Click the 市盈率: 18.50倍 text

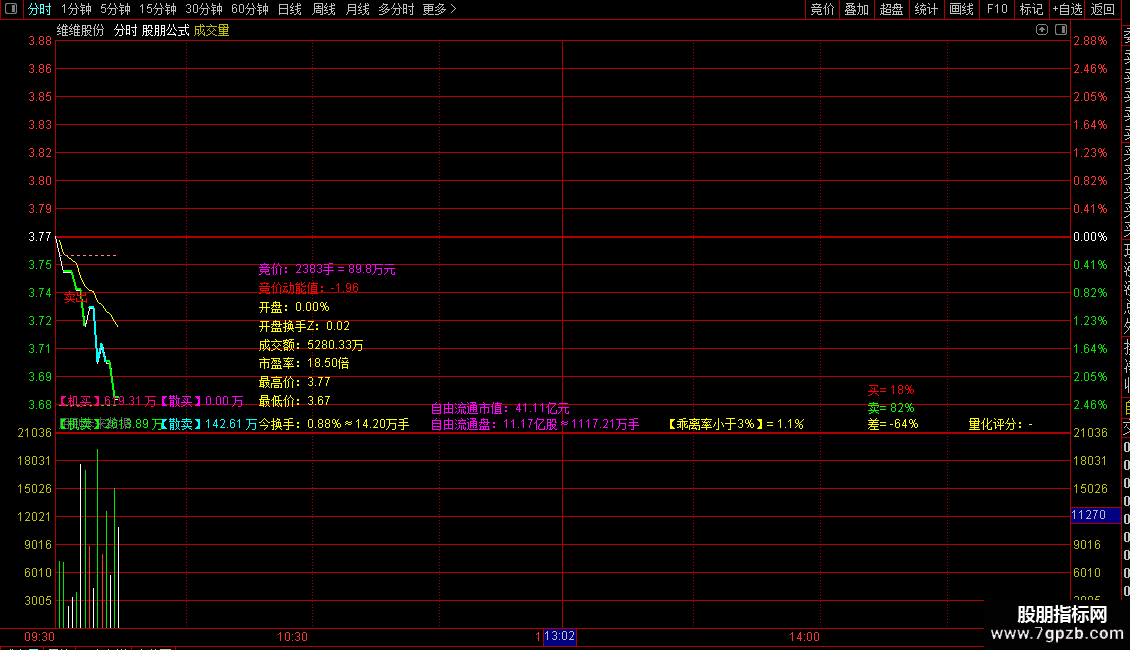tap(304, 363)
